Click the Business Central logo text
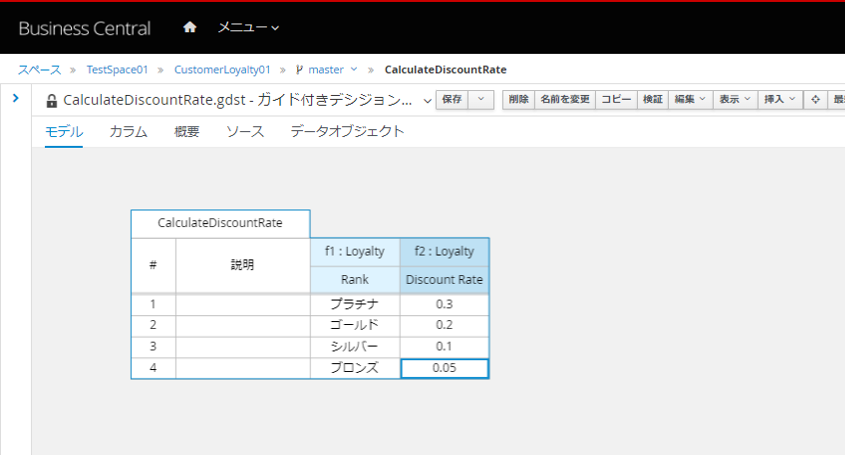This screenshot has height=455, width=845. tap(85, 28)
